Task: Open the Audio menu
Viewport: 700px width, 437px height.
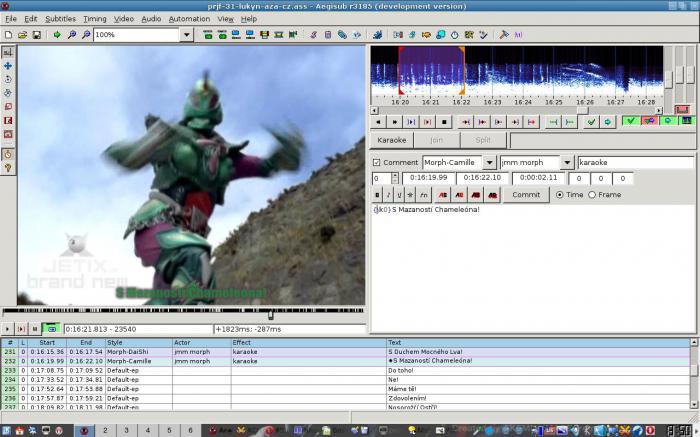Action: [151, 19]
